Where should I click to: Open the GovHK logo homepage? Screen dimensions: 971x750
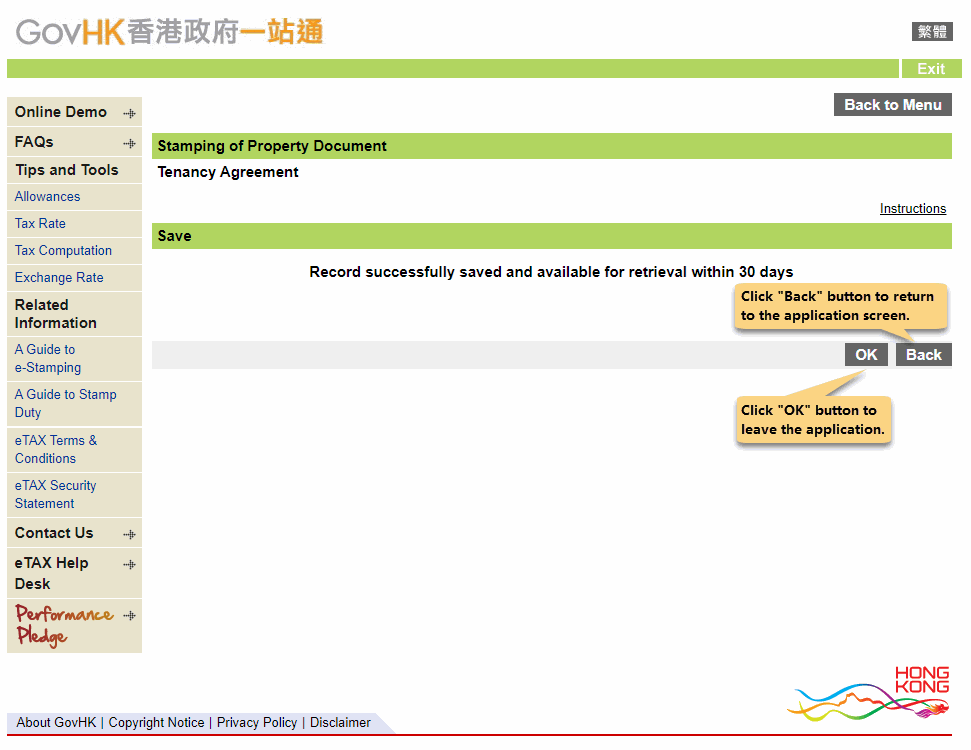click(x=169, y=32)
